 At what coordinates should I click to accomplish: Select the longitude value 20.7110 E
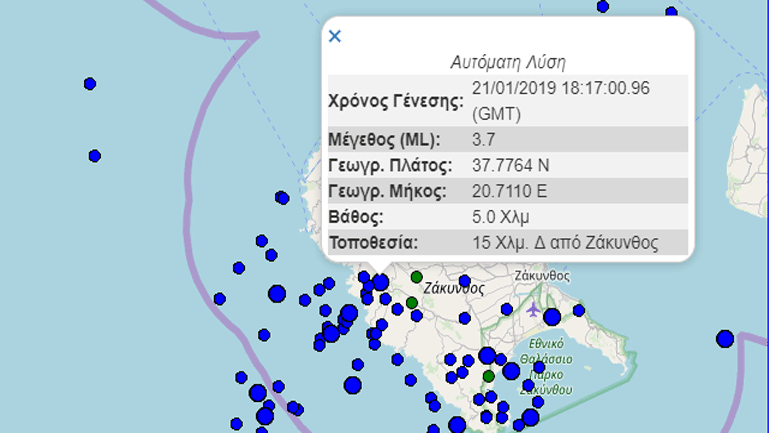click(x=509, y=191)
